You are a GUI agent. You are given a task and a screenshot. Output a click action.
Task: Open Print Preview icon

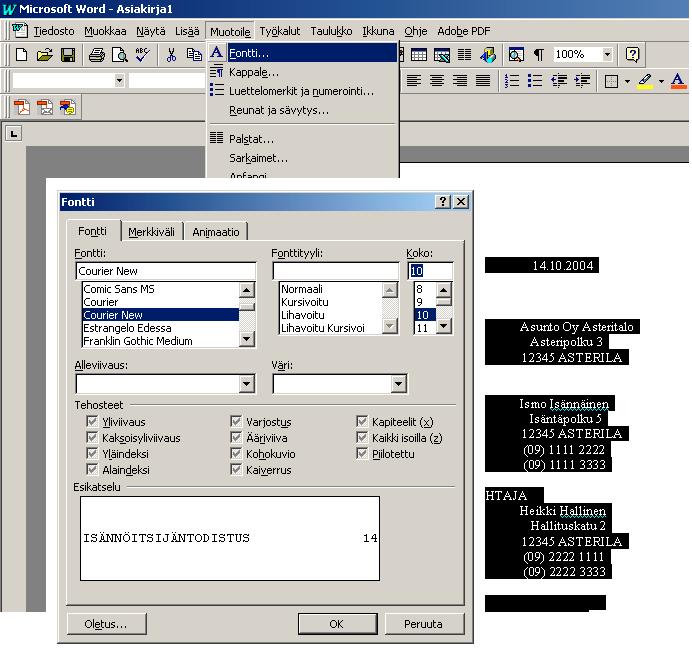[x=120, y=55]
